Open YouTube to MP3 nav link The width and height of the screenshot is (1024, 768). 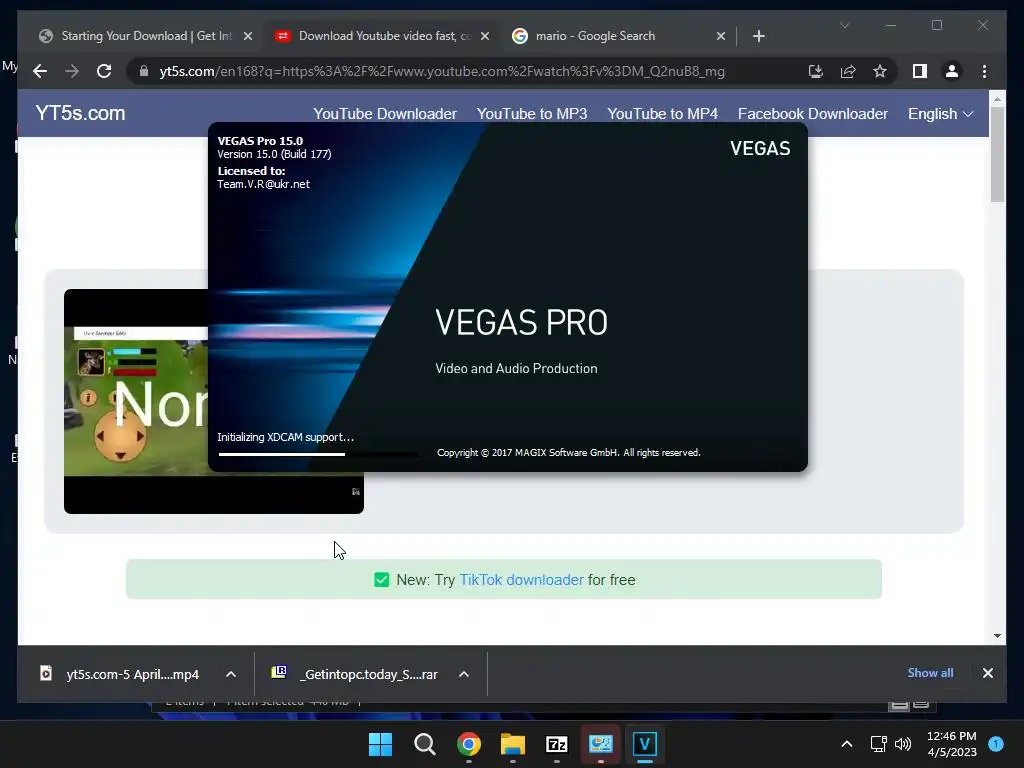click(532, 114)
